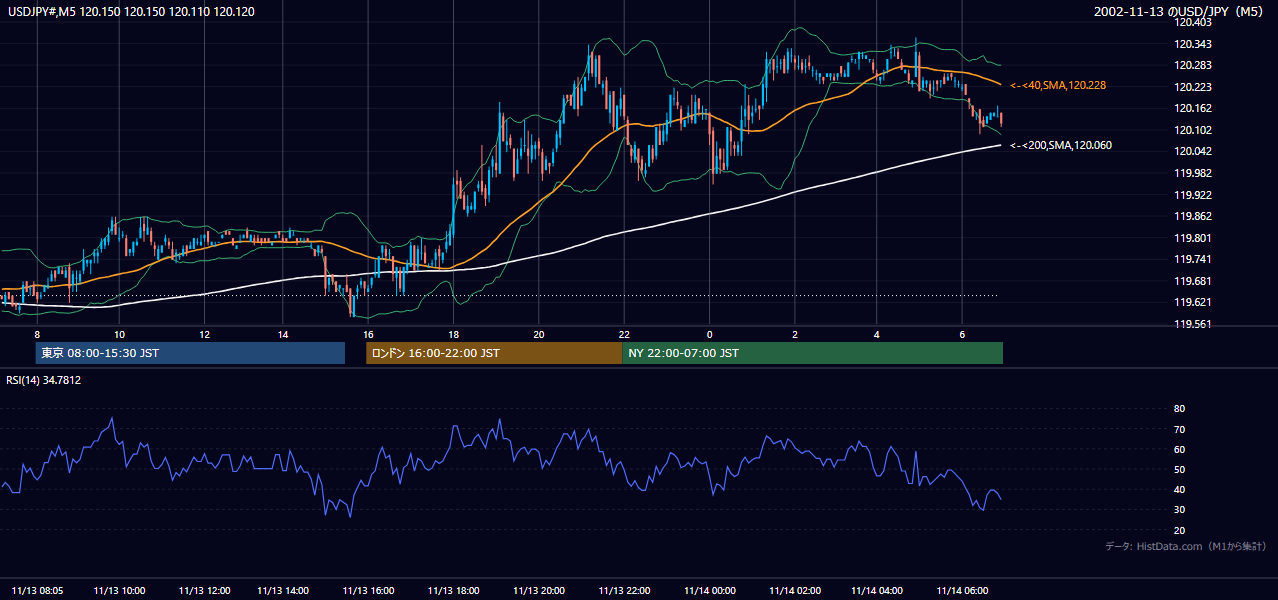Click the 11/14 00:00 time axis label
Viewport: 1278px width, 600px height.
tap(709, 590)
